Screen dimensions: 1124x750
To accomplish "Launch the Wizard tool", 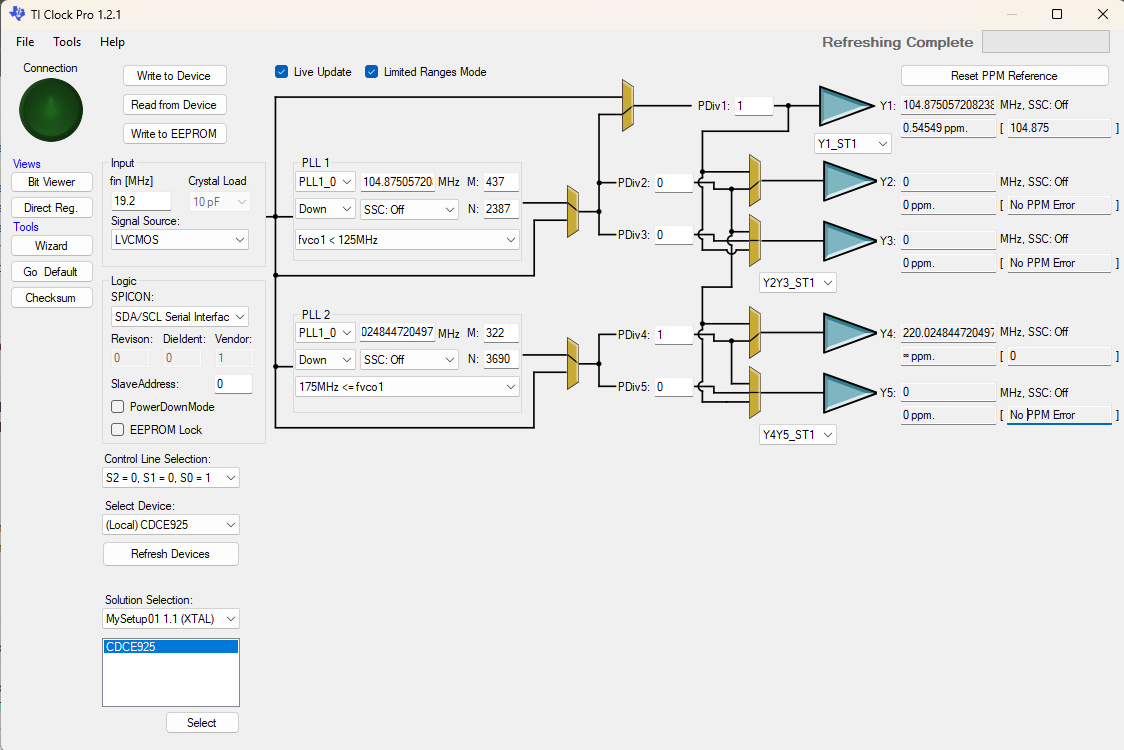I will (x=52, y=245).
